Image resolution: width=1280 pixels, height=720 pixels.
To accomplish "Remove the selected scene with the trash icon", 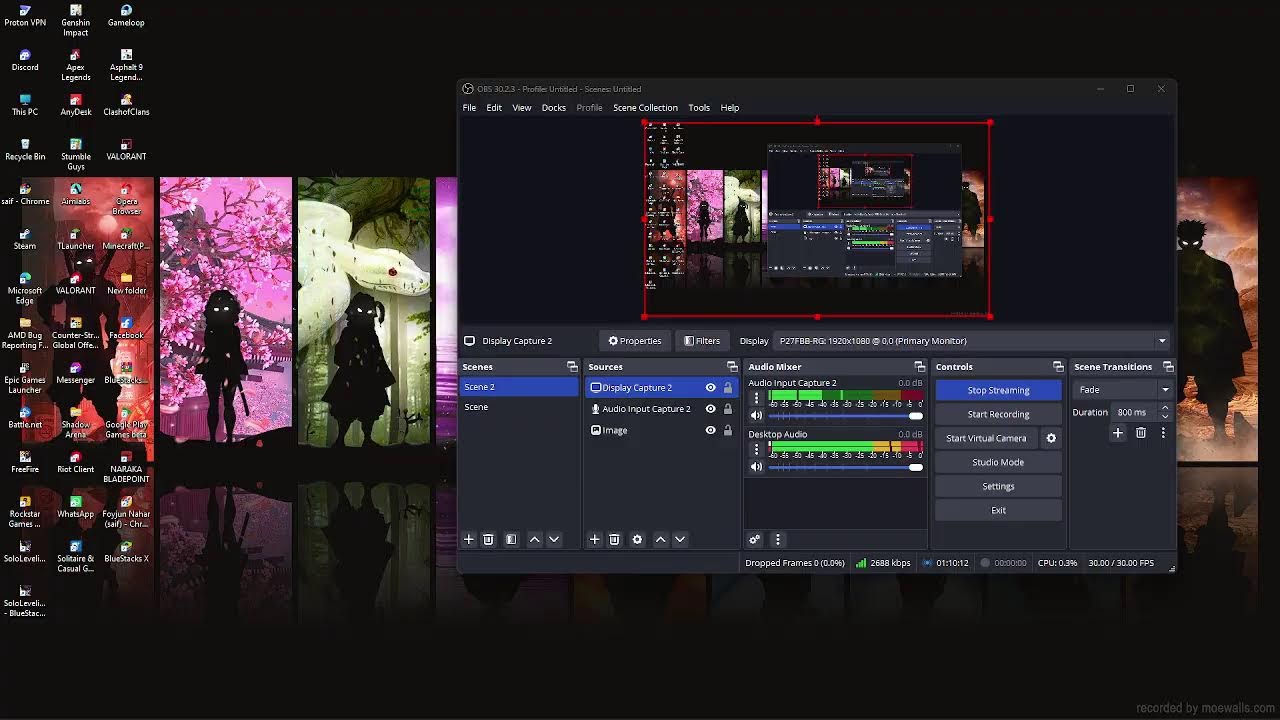I will coord(488,539).
